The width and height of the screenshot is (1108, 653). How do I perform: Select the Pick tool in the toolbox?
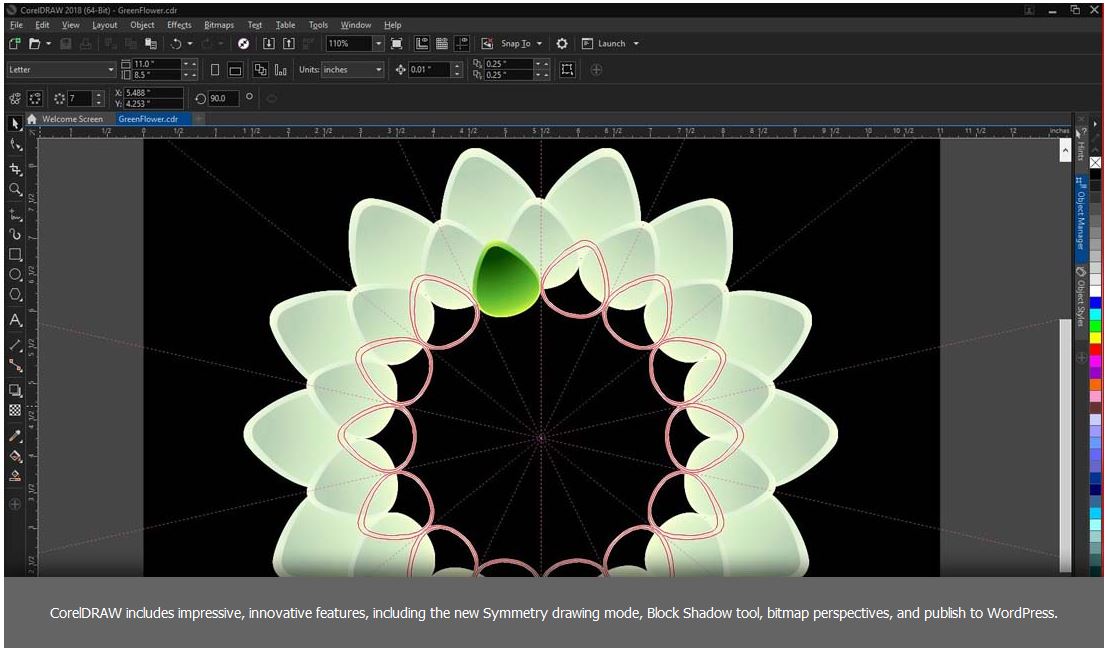(15, 124)
